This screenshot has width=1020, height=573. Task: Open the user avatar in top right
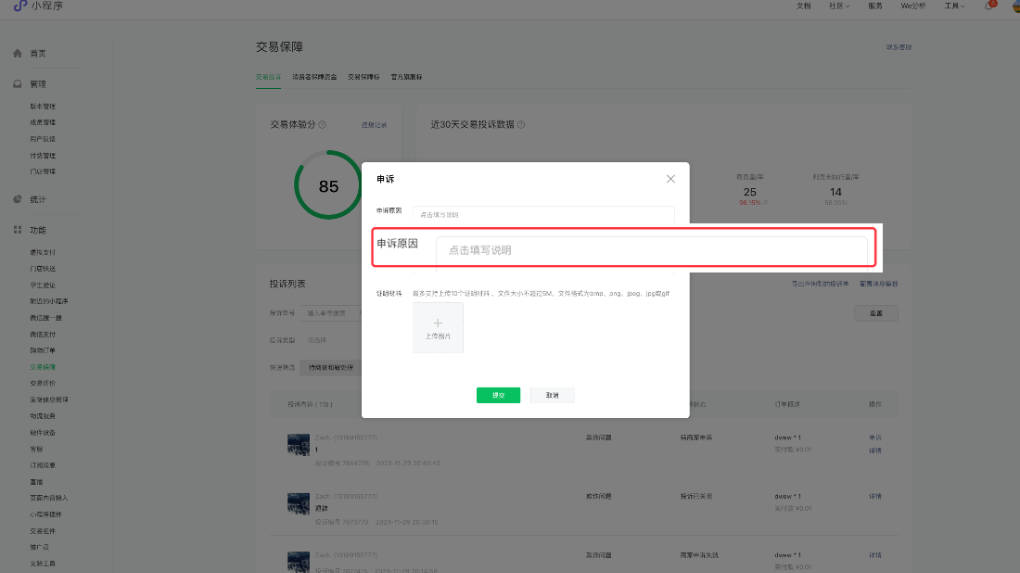(1014, 6)
